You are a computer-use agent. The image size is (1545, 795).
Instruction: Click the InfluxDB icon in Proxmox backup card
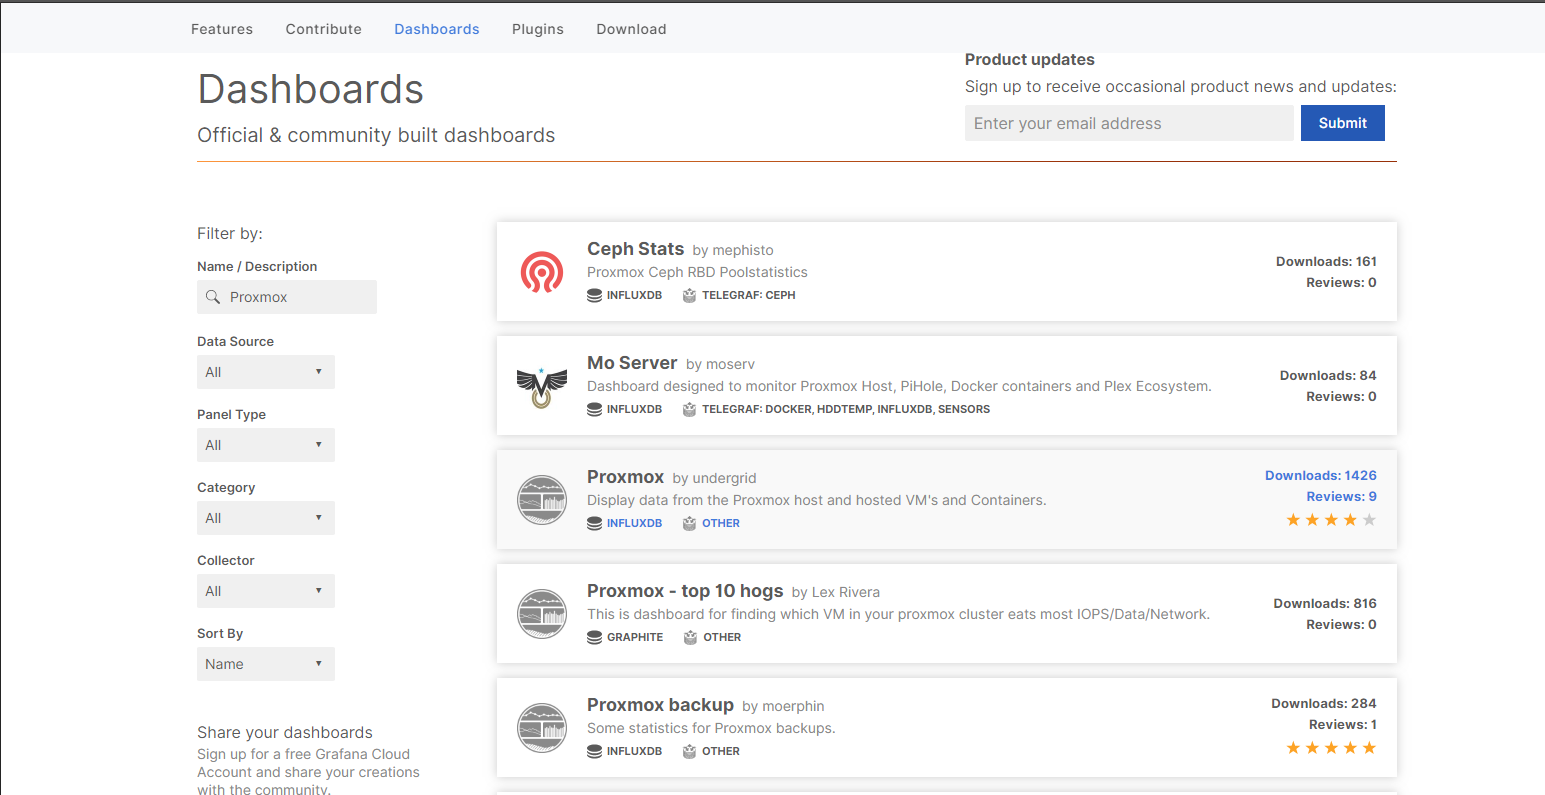point(594,751)
